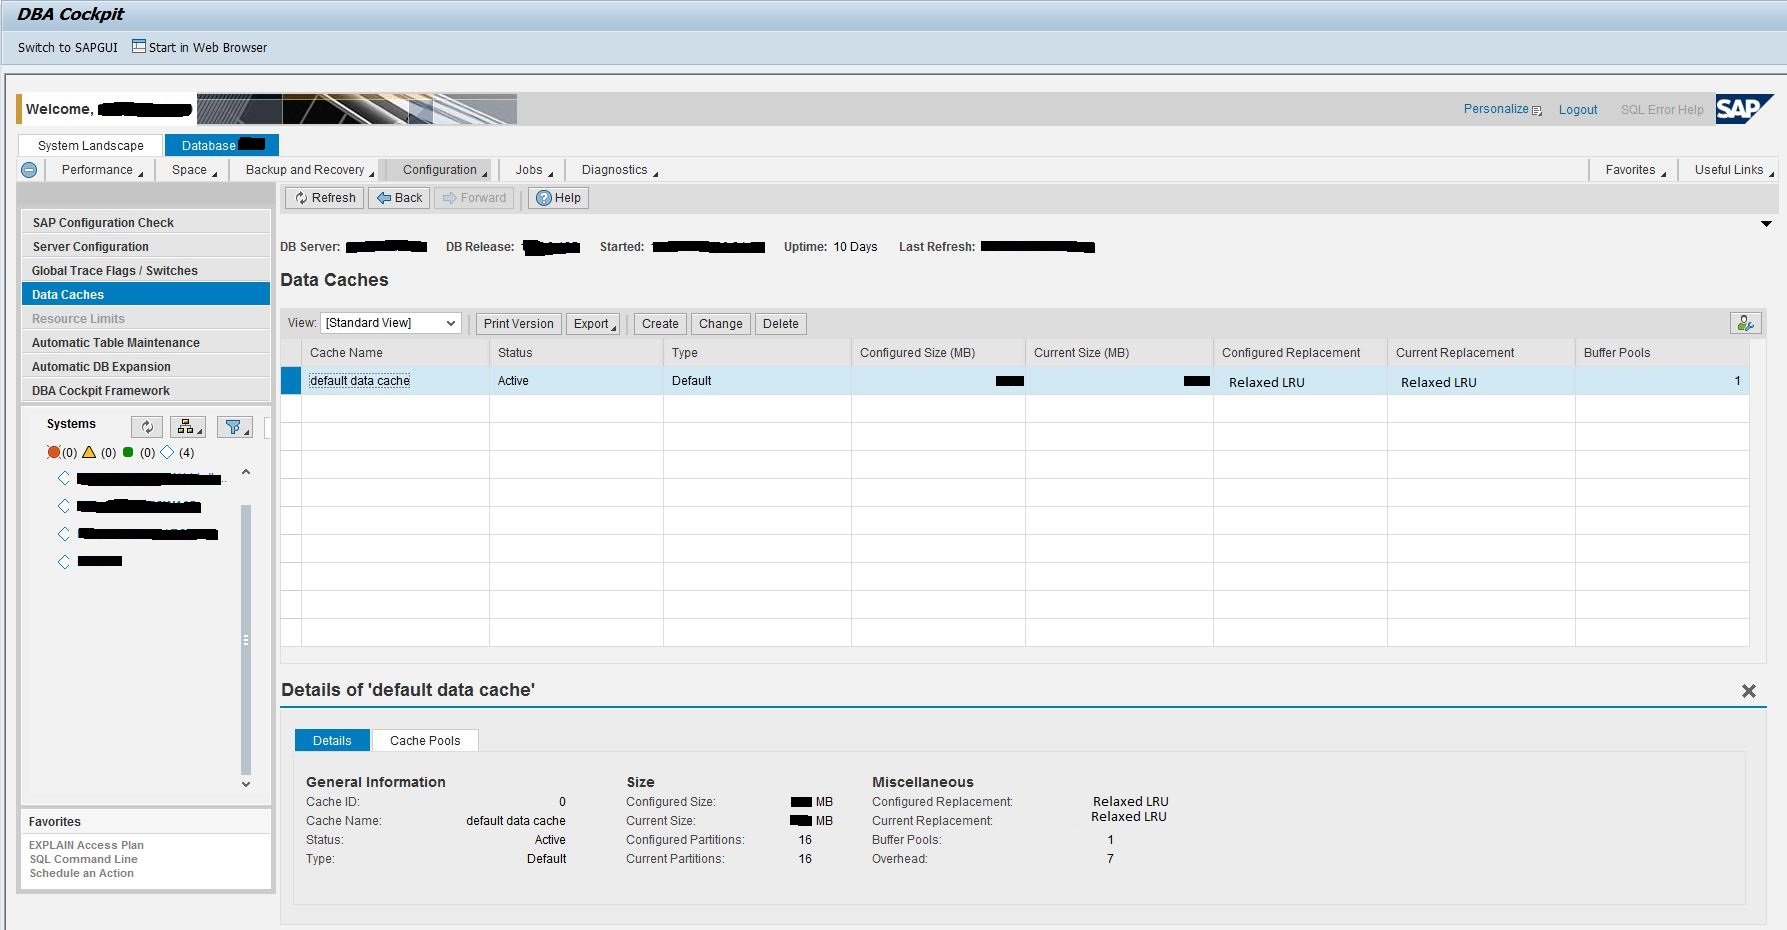Refresh the Systems list icon
Image resolution: width=1787 pixels, height=930 pixels.
coord(147,427)
